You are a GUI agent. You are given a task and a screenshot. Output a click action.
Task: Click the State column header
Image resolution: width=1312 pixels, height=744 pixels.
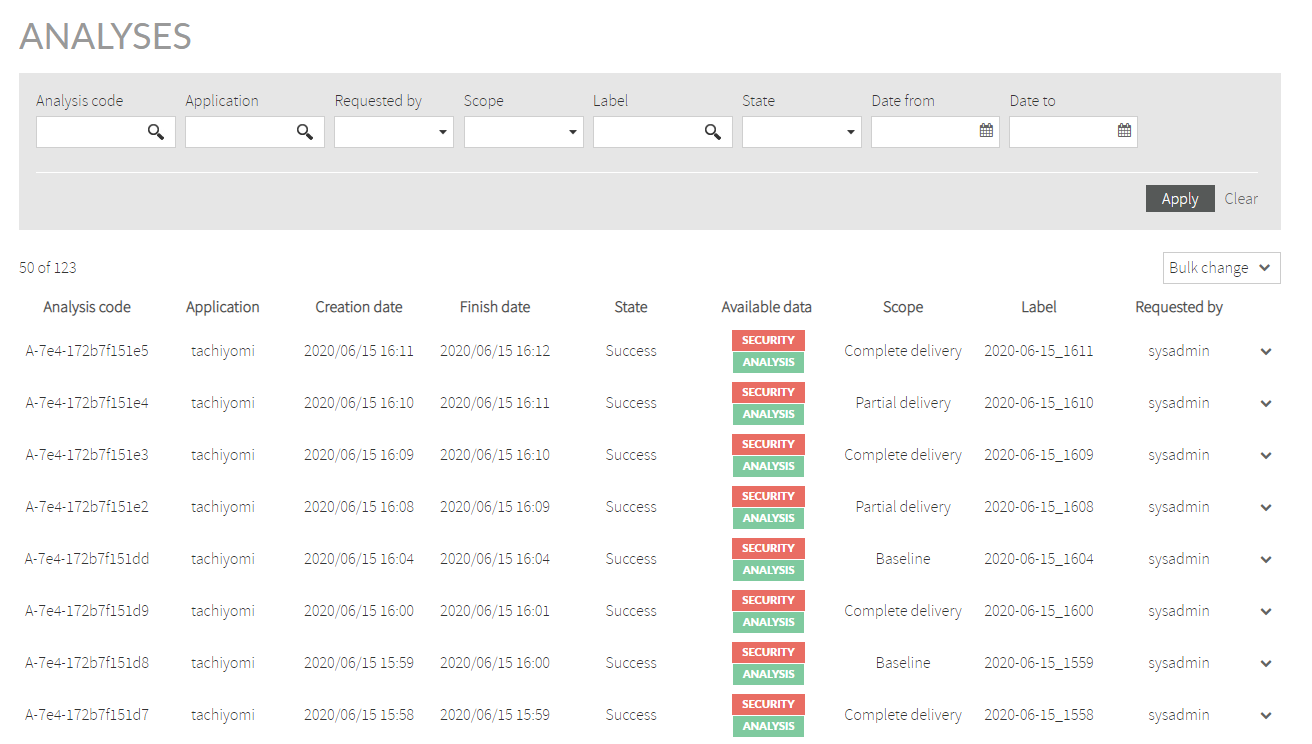pos(630,307)
